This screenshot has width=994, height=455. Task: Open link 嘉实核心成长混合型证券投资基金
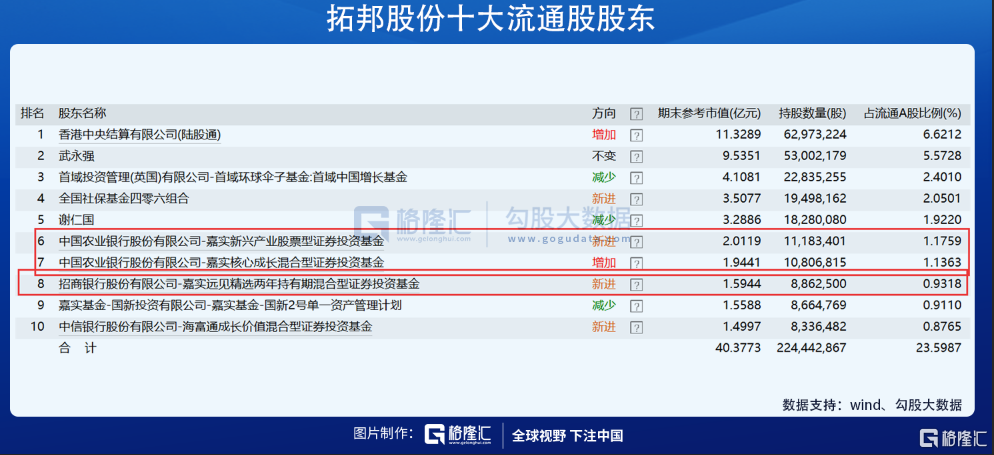pos(221,262)
